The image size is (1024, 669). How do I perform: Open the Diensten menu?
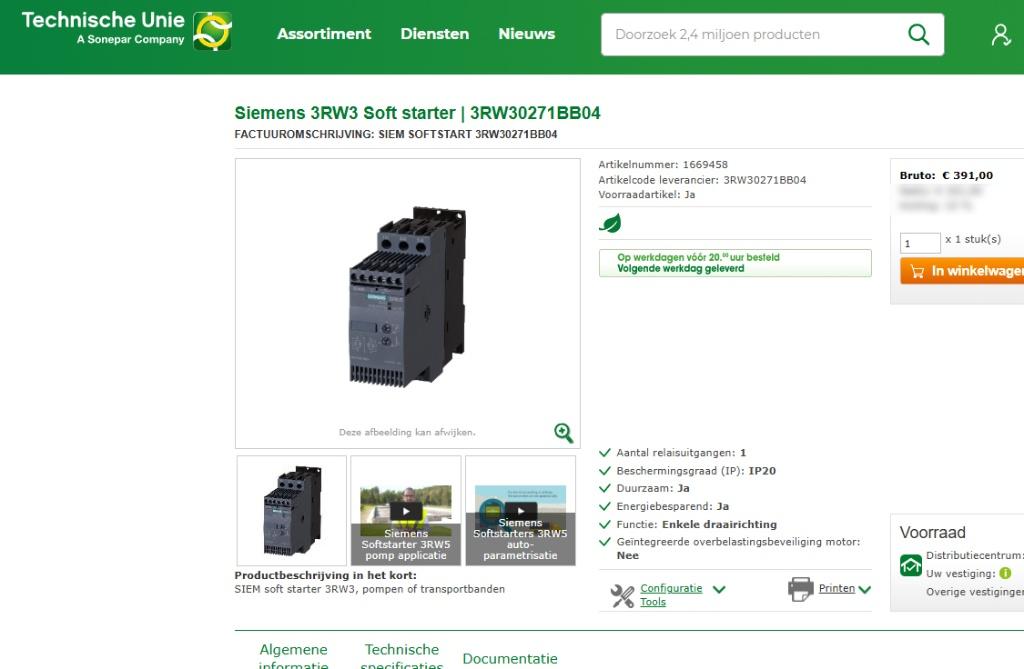[x=434, y=34]
